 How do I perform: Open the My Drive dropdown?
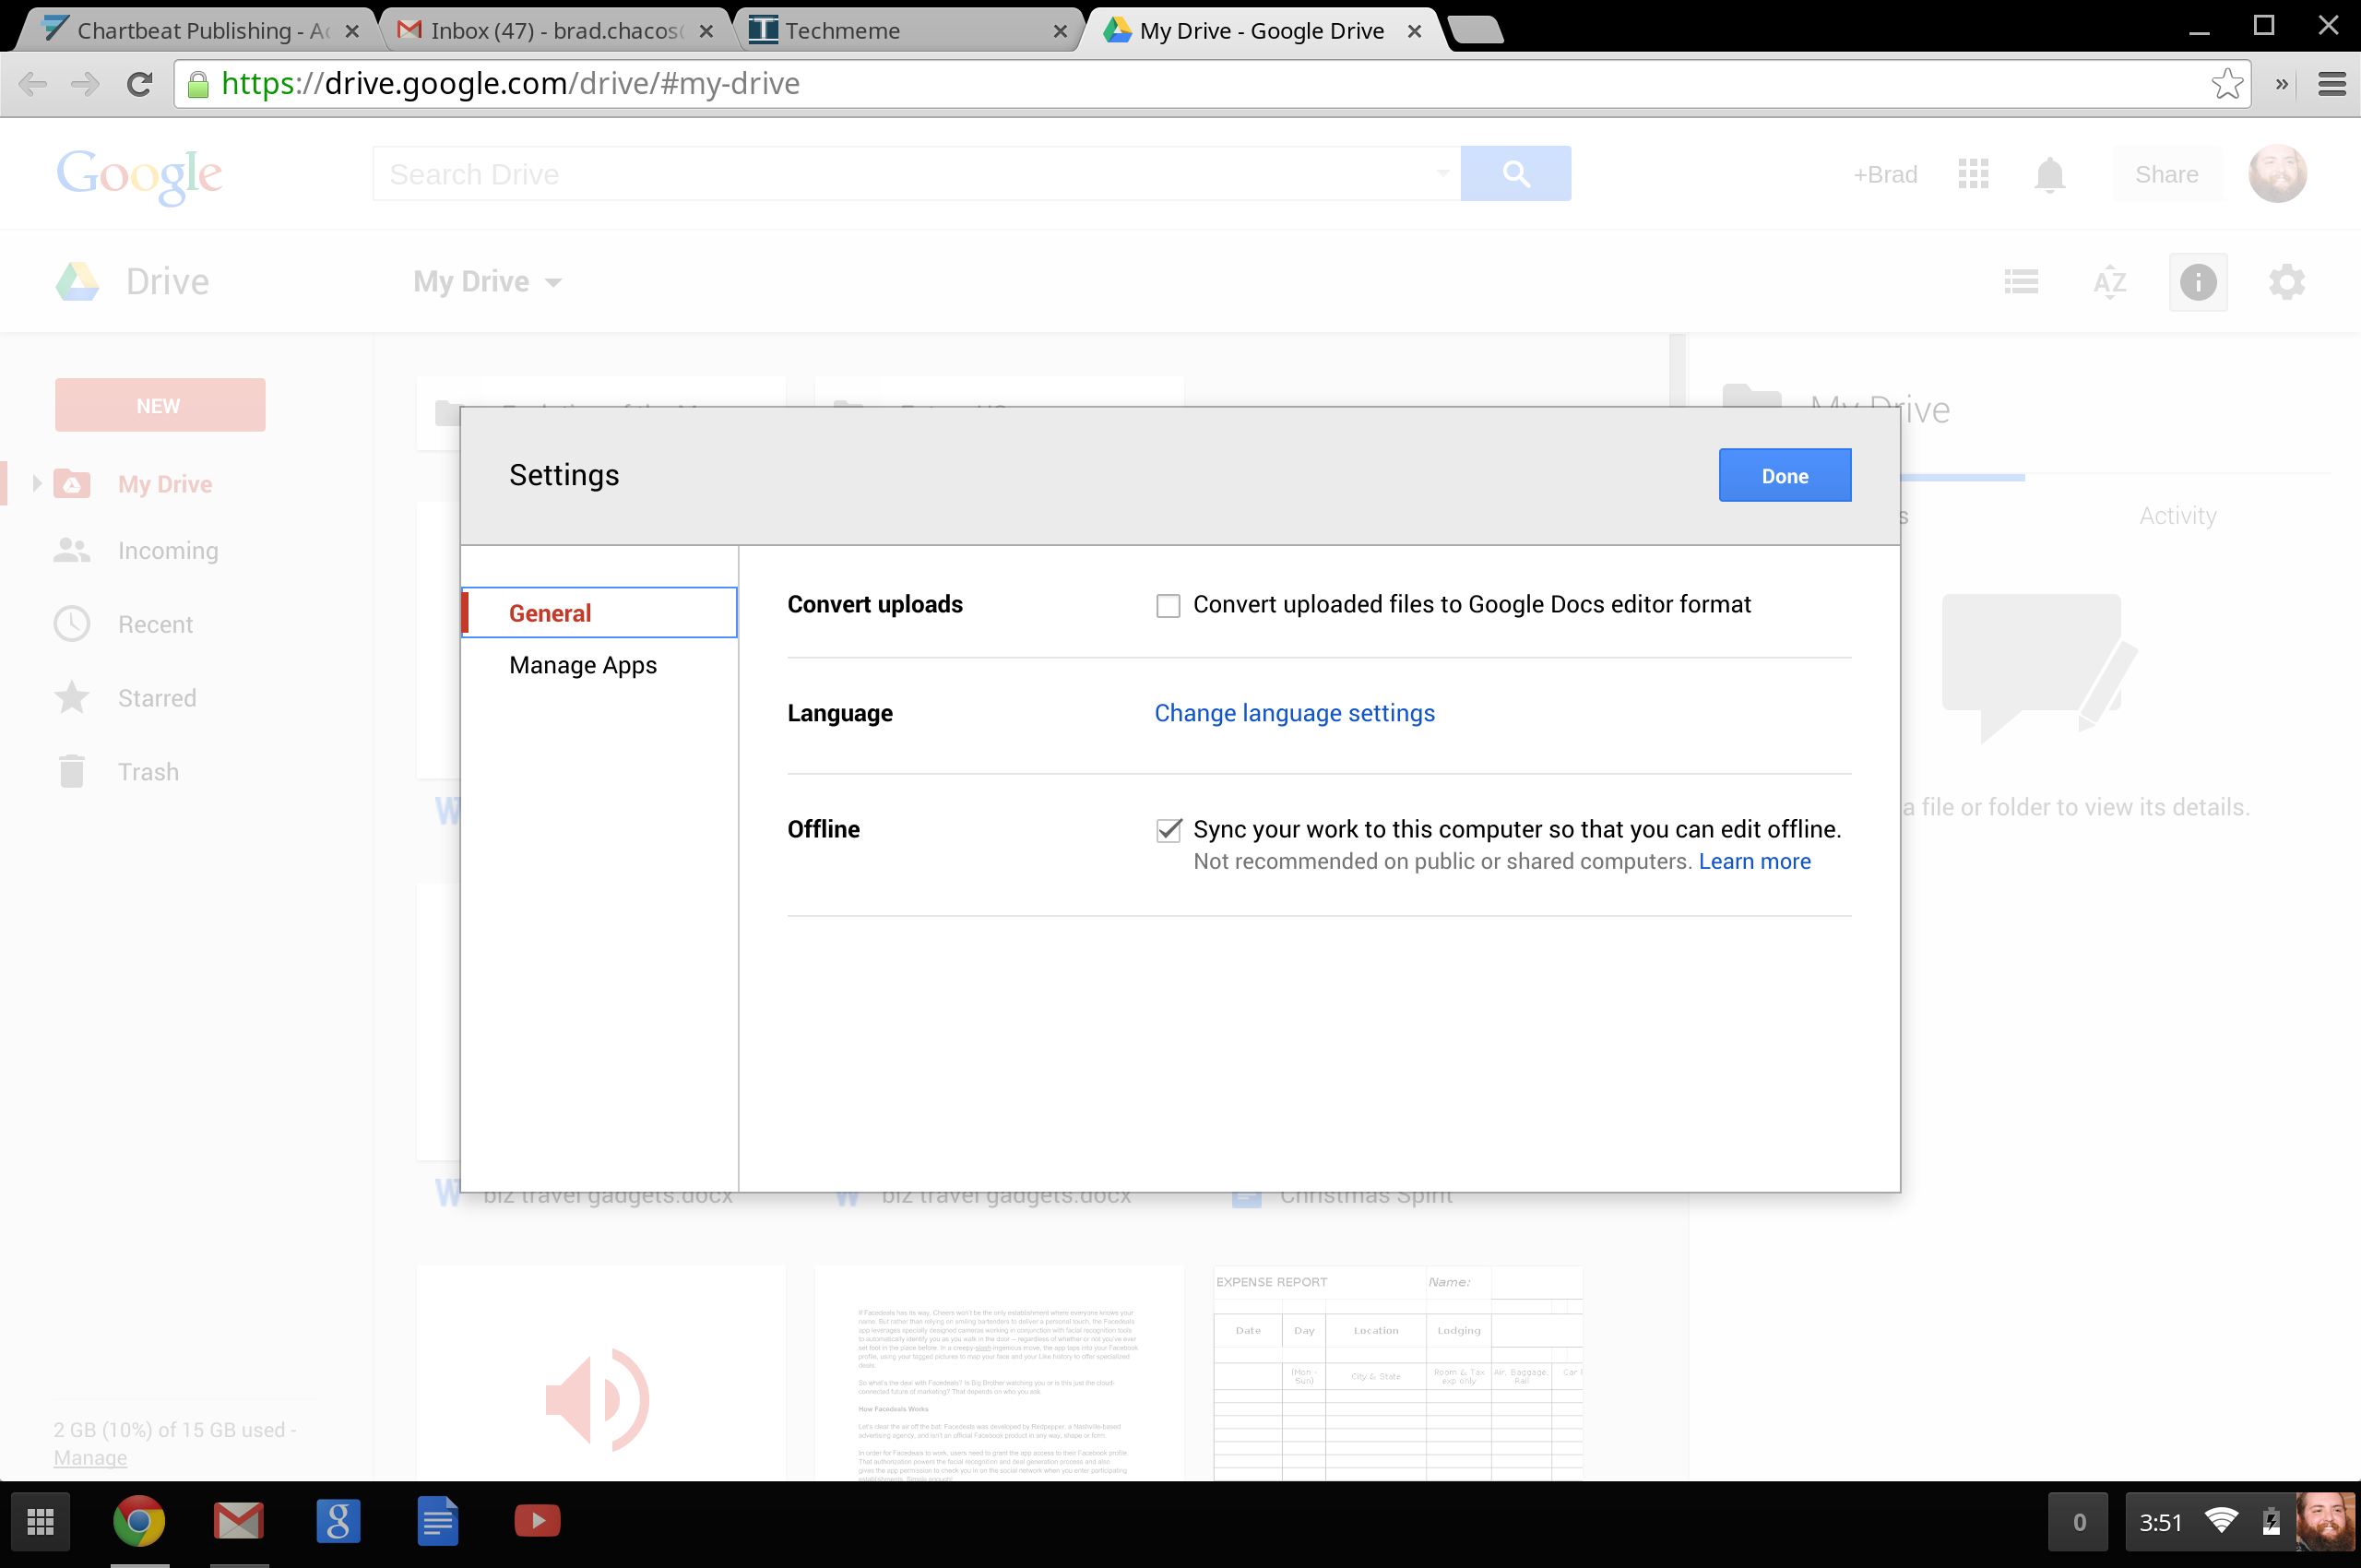[487, 282]
